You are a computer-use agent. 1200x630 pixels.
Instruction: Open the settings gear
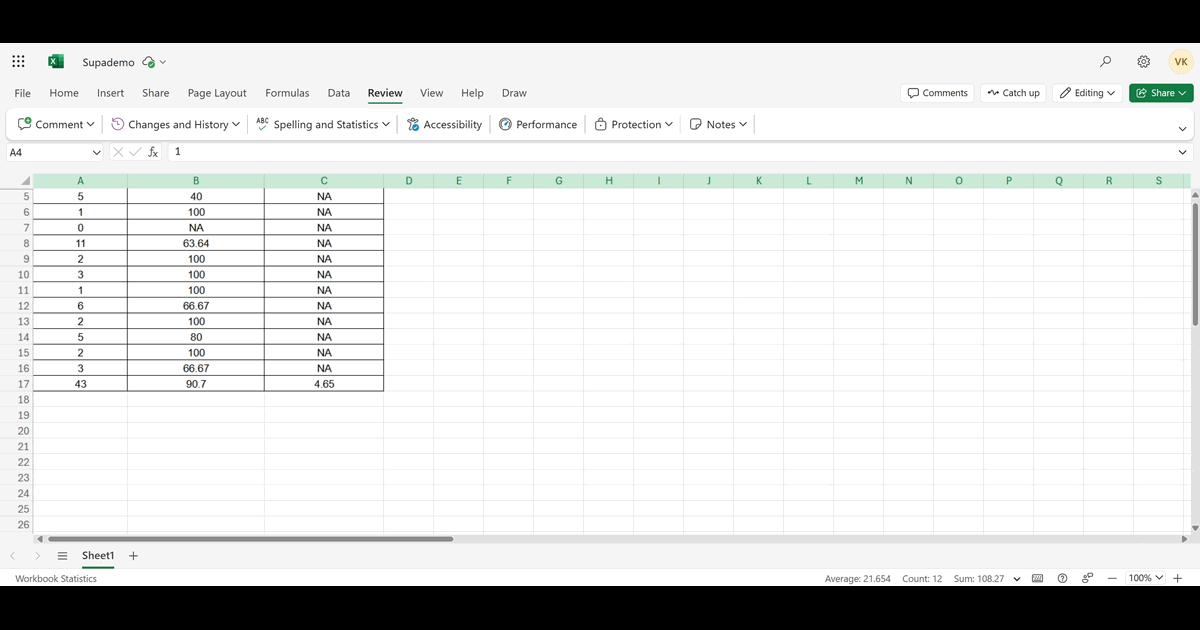coord(1143,62)
